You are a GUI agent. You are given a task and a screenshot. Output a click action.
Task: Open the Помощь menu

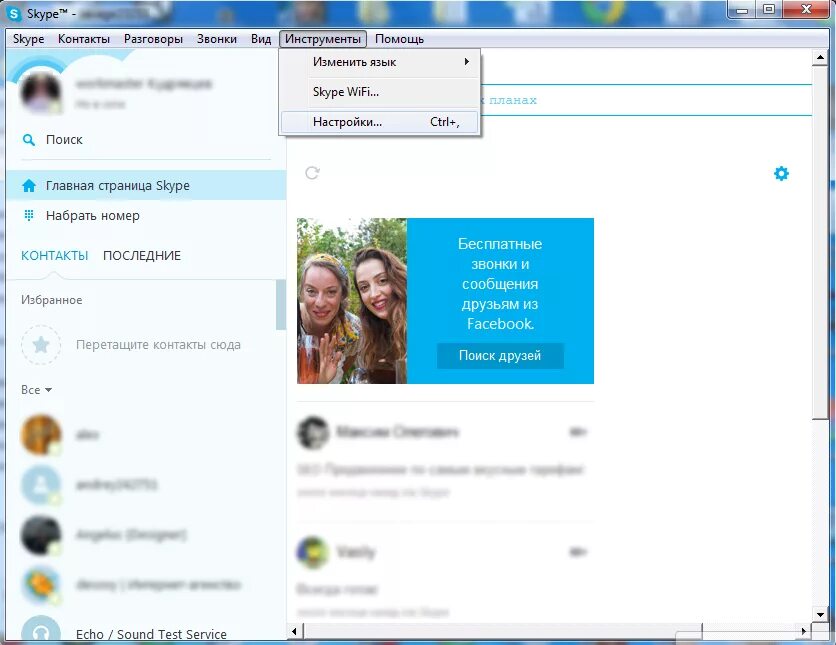coord(399,39)
